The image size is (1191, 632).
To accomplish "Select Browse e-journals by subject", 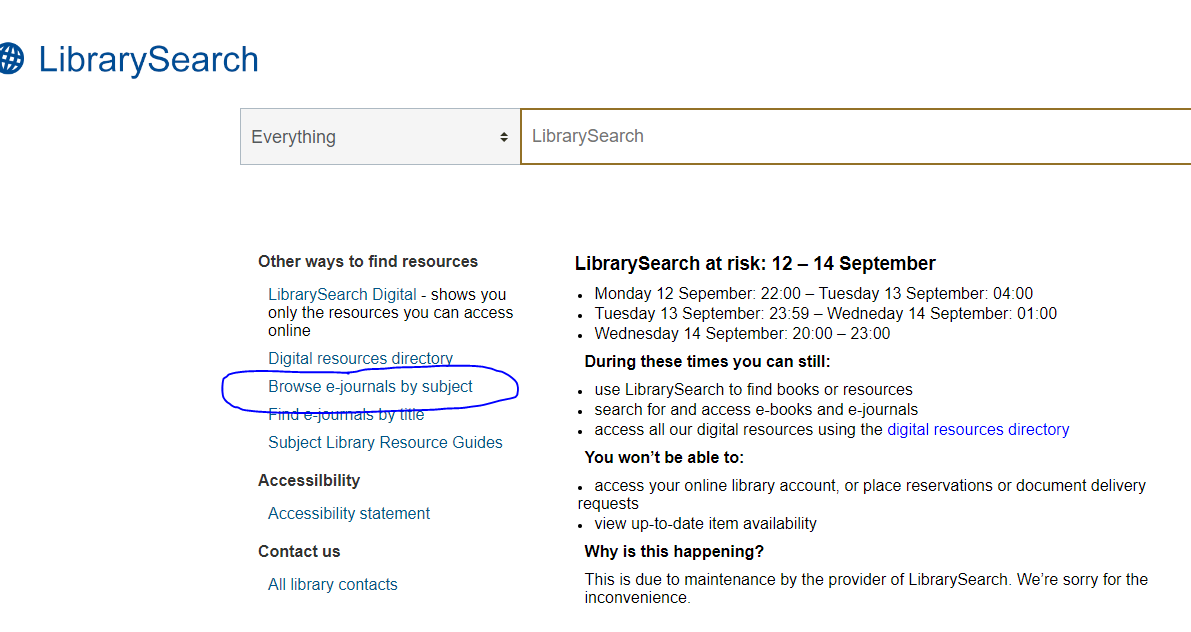I will [370, 387].
